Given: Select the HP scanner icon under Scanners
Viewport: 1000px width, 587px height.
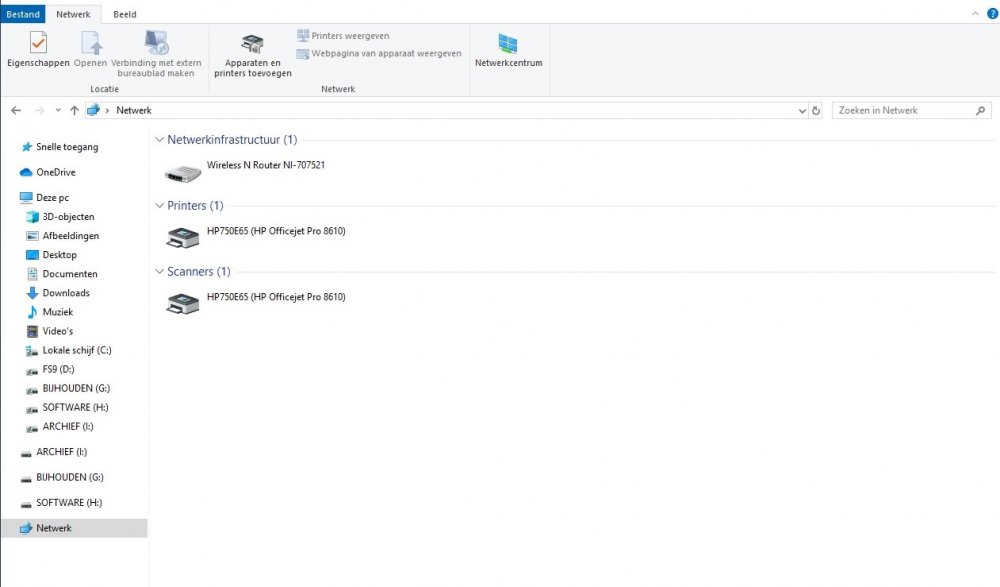Looking at the screenshot, I should pos(183,303).
